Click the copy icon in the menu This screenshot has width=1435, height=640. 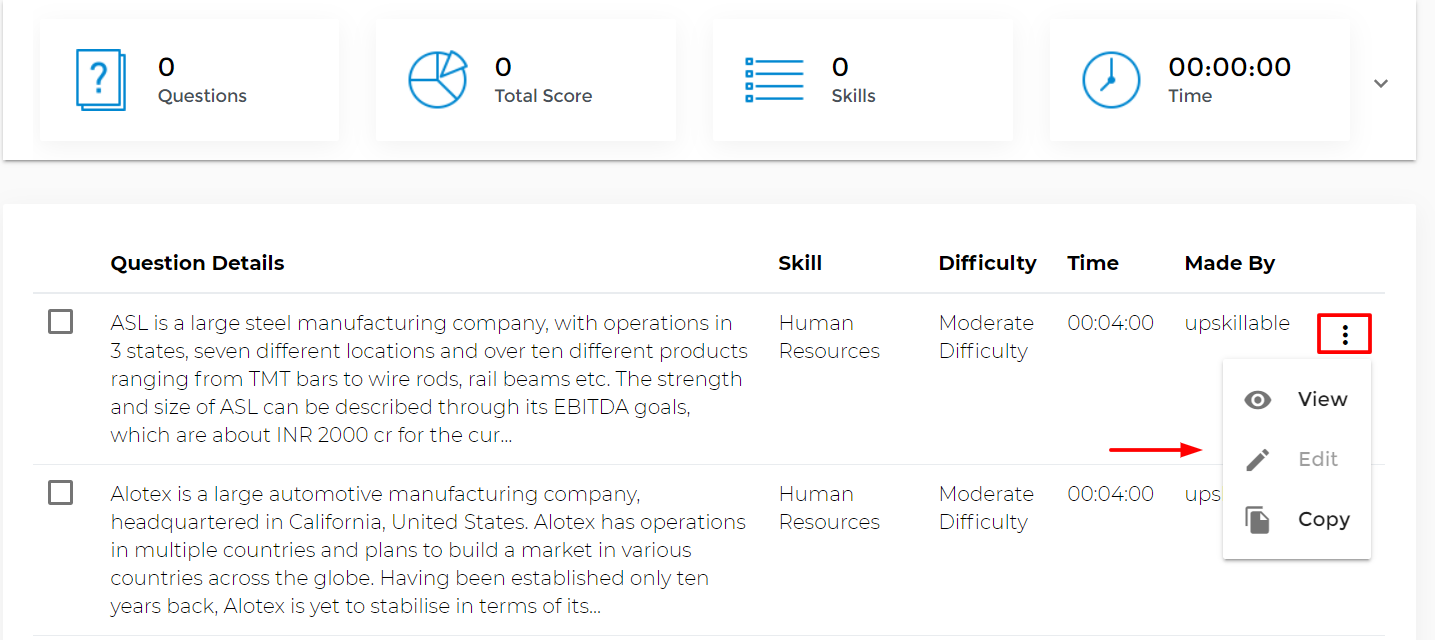pos(1258,520)
